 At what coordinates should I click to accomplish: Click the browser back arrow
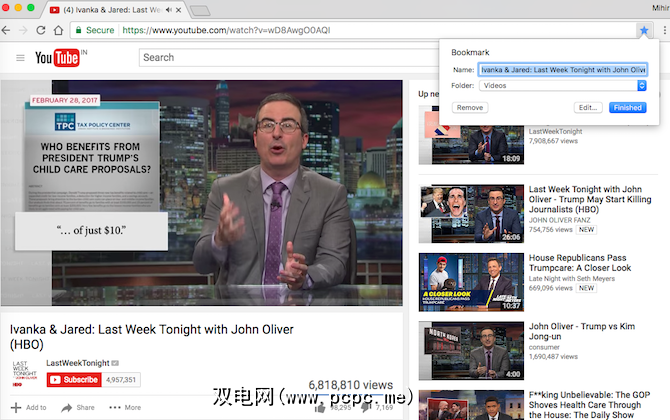(x=6, y=30)
